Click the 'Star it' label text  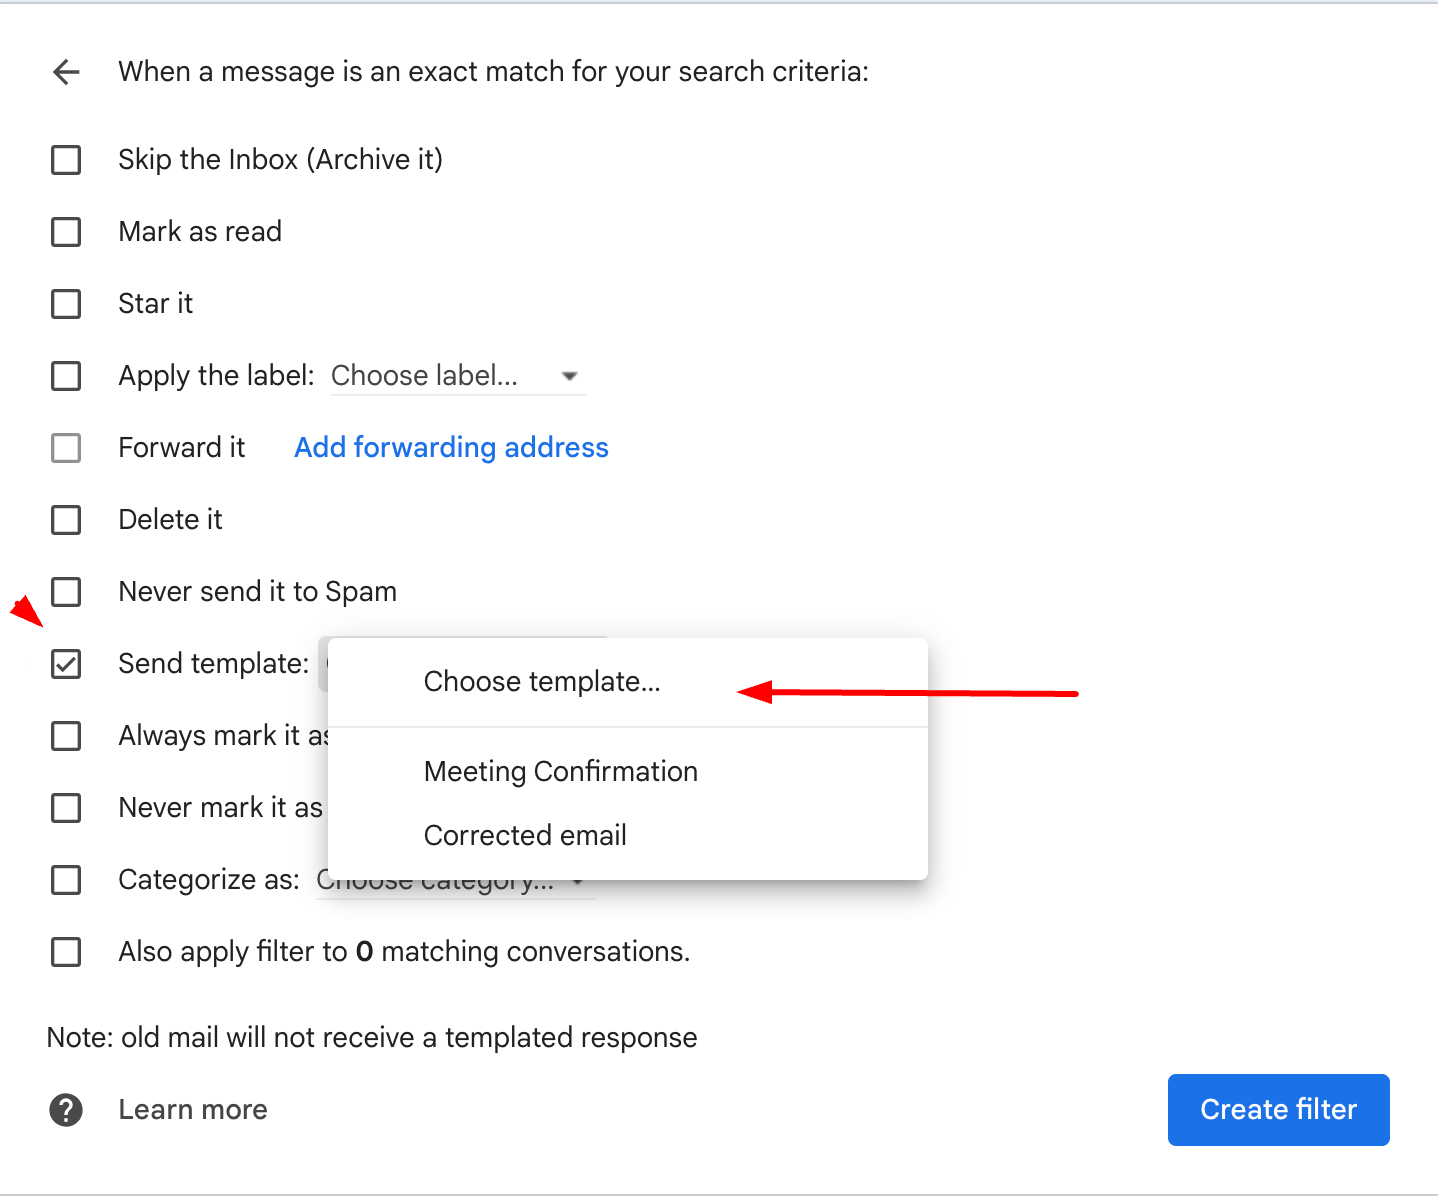pos(156,304)
